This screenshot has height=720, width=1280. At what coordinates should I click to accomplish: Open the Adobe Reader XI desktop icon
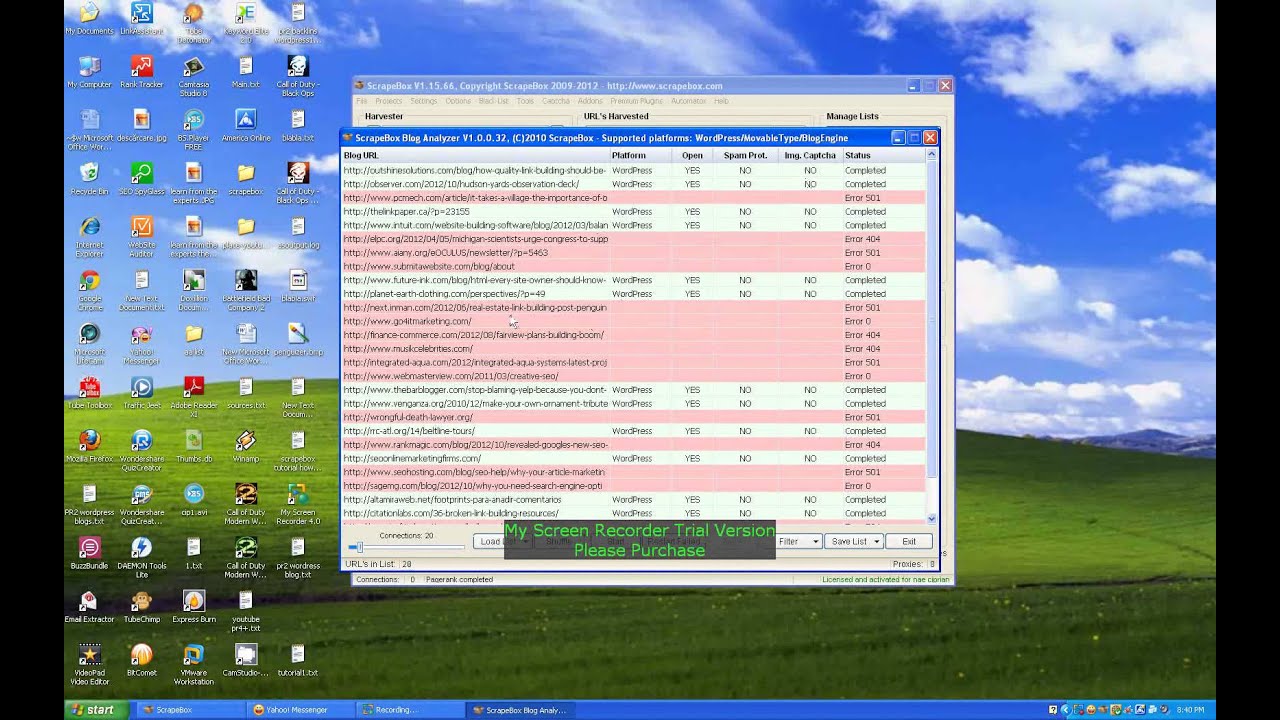tap(193, 399)
